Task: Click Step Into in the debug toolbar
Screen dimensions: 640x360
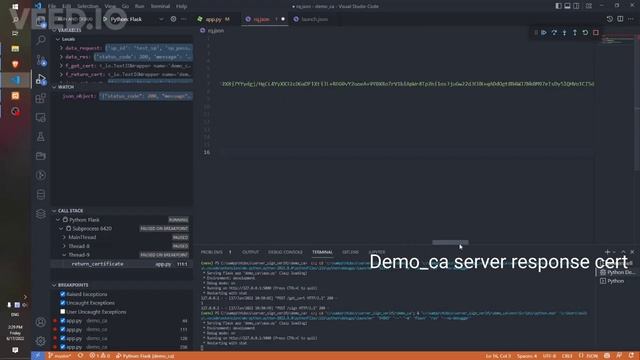Action: coord(564,33)
